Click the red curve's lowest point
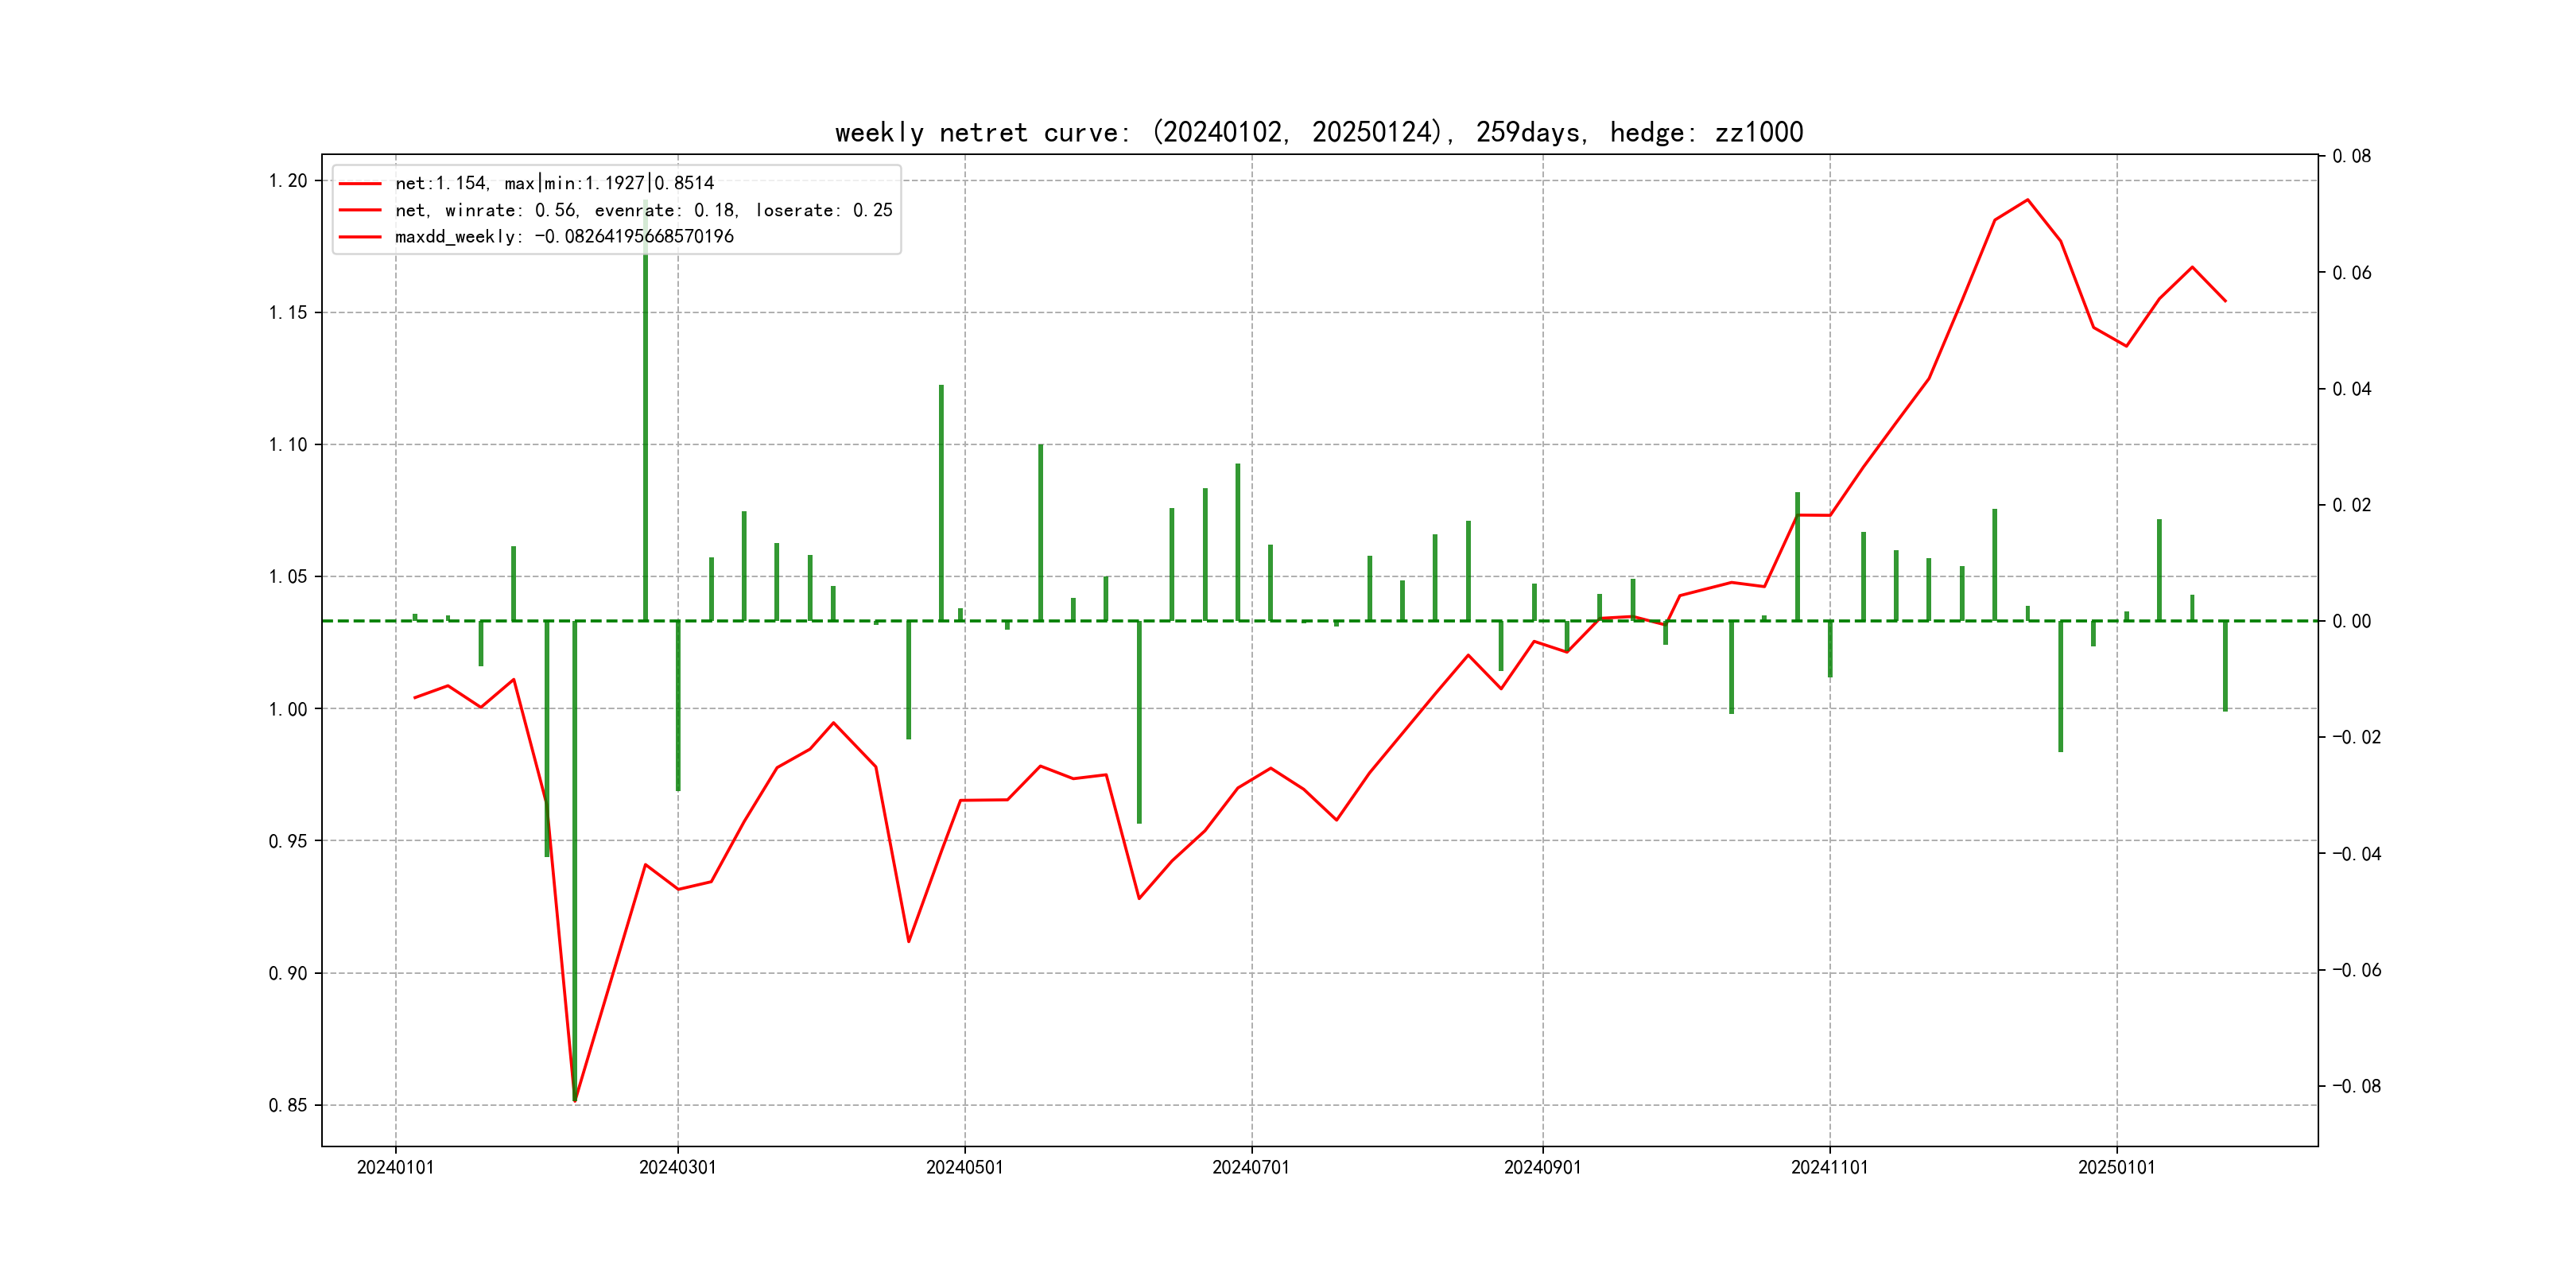 coord(575,1101)
